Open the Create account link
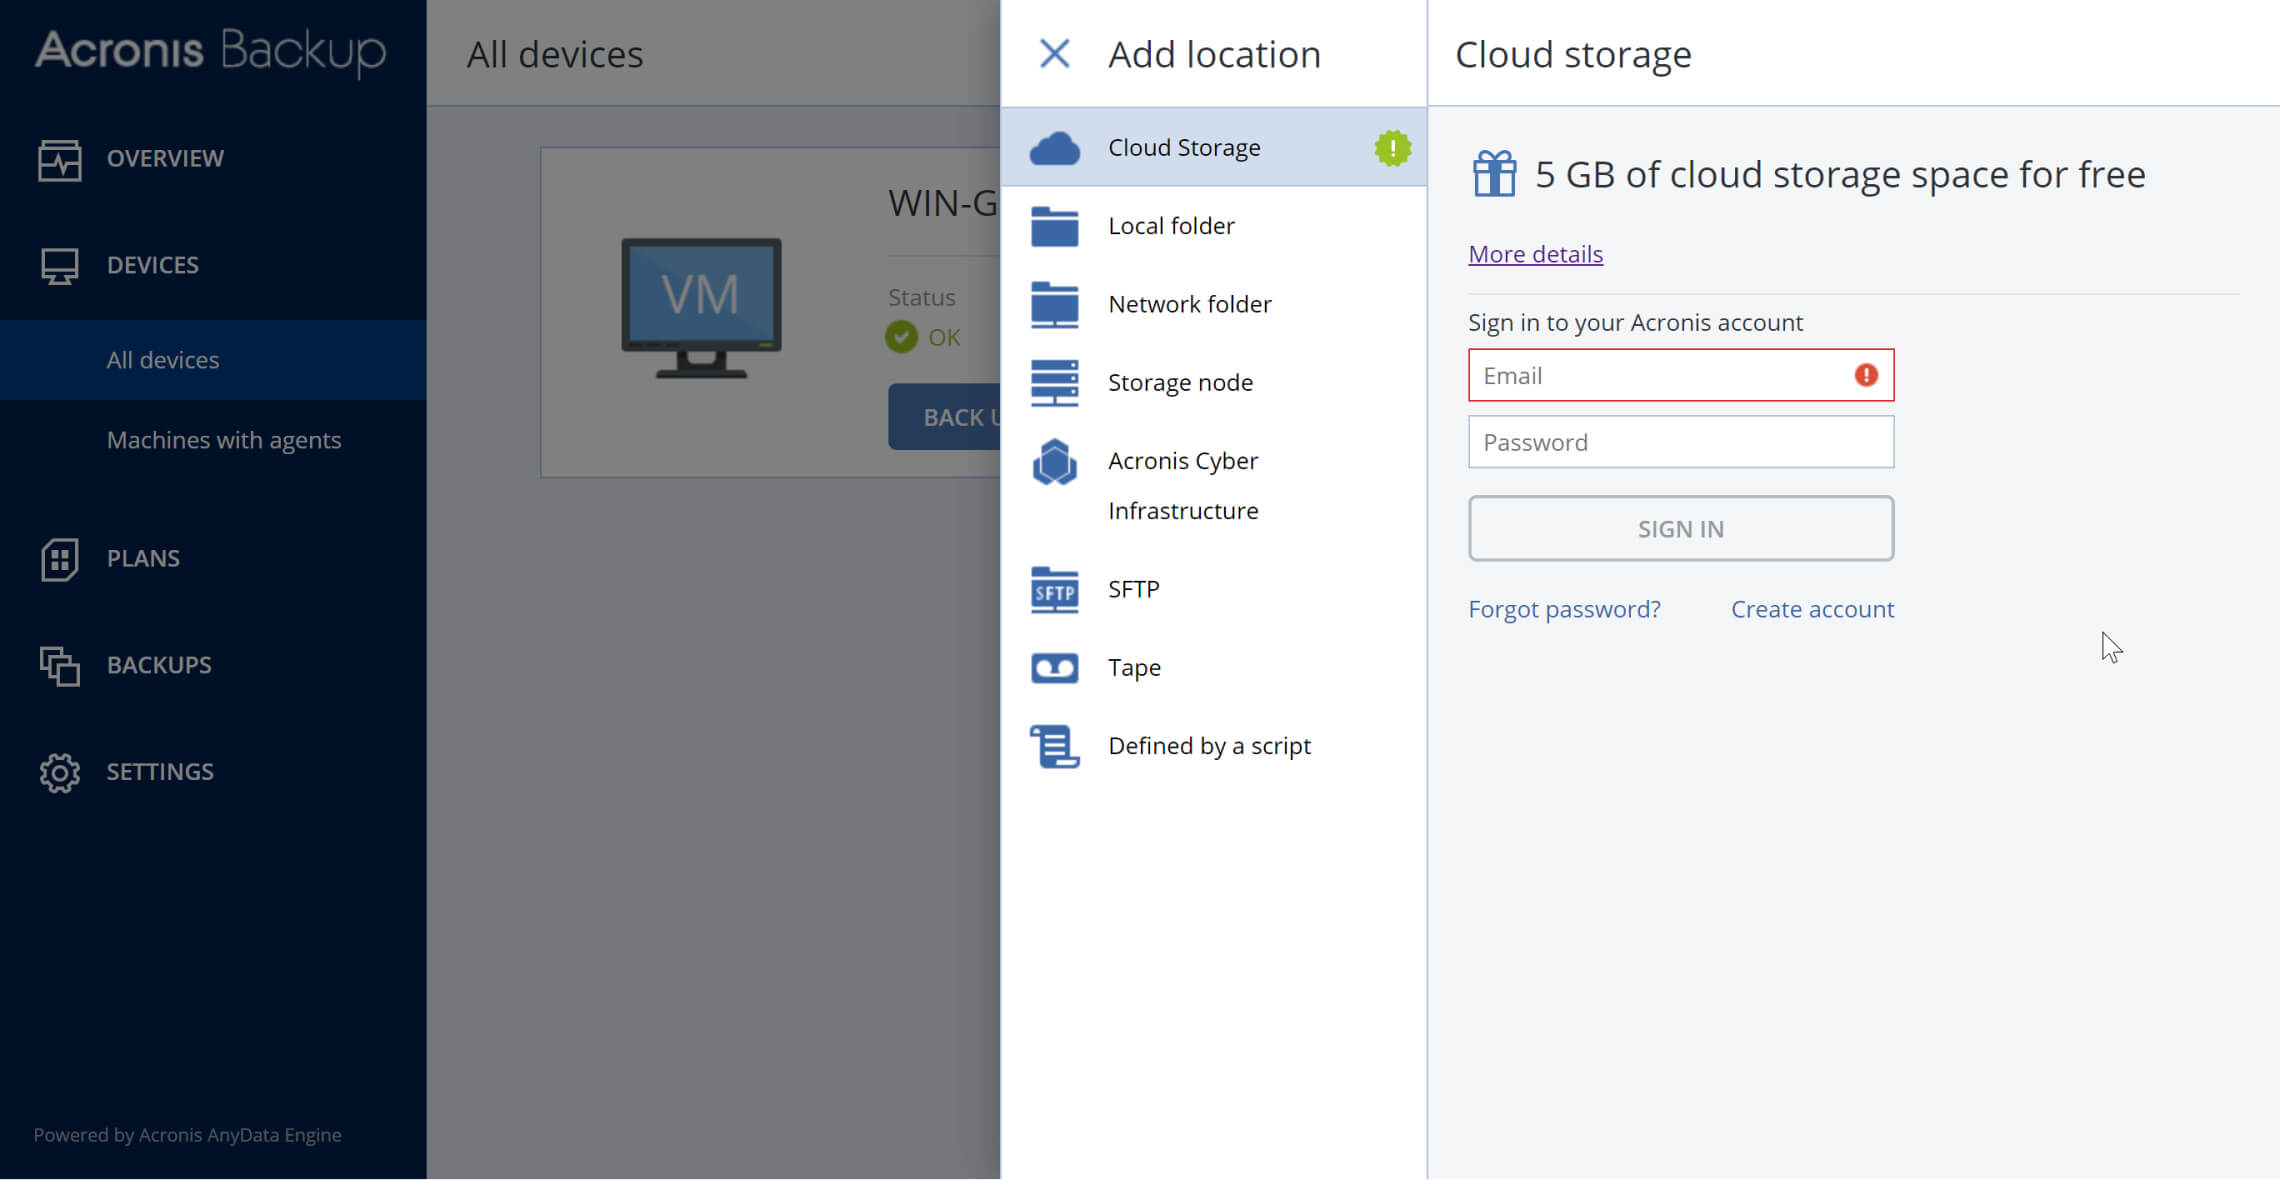This screenshot has width=2280, height=1180. [1812, 610]
